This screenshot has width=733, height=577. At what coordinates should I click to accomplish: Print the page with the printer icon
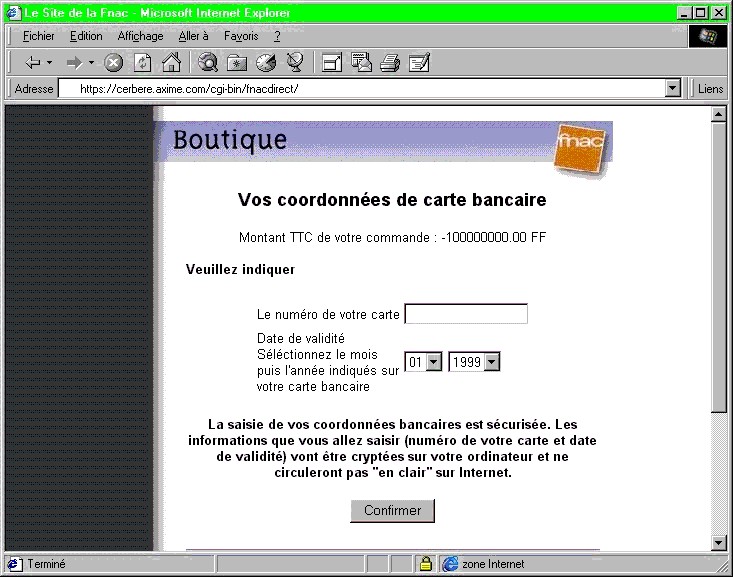[390, 63]
